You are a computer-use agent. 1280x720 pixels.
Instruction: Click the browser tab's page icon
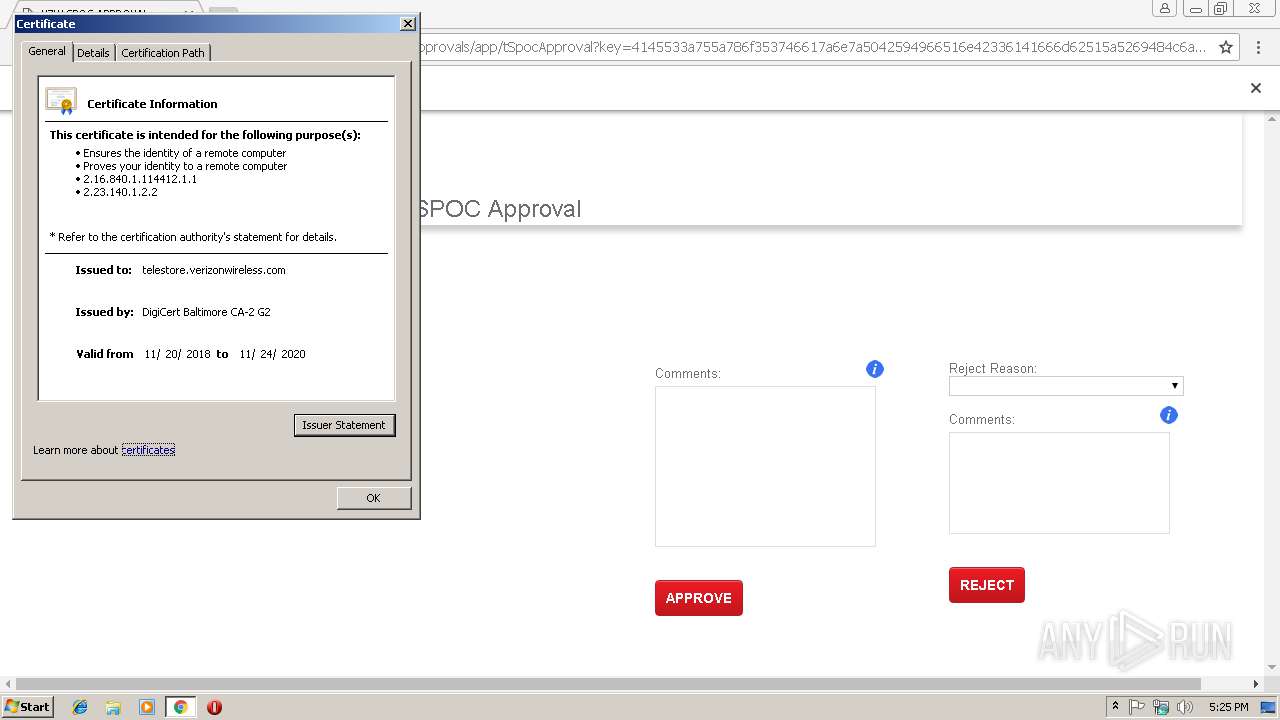click(29, 13)
